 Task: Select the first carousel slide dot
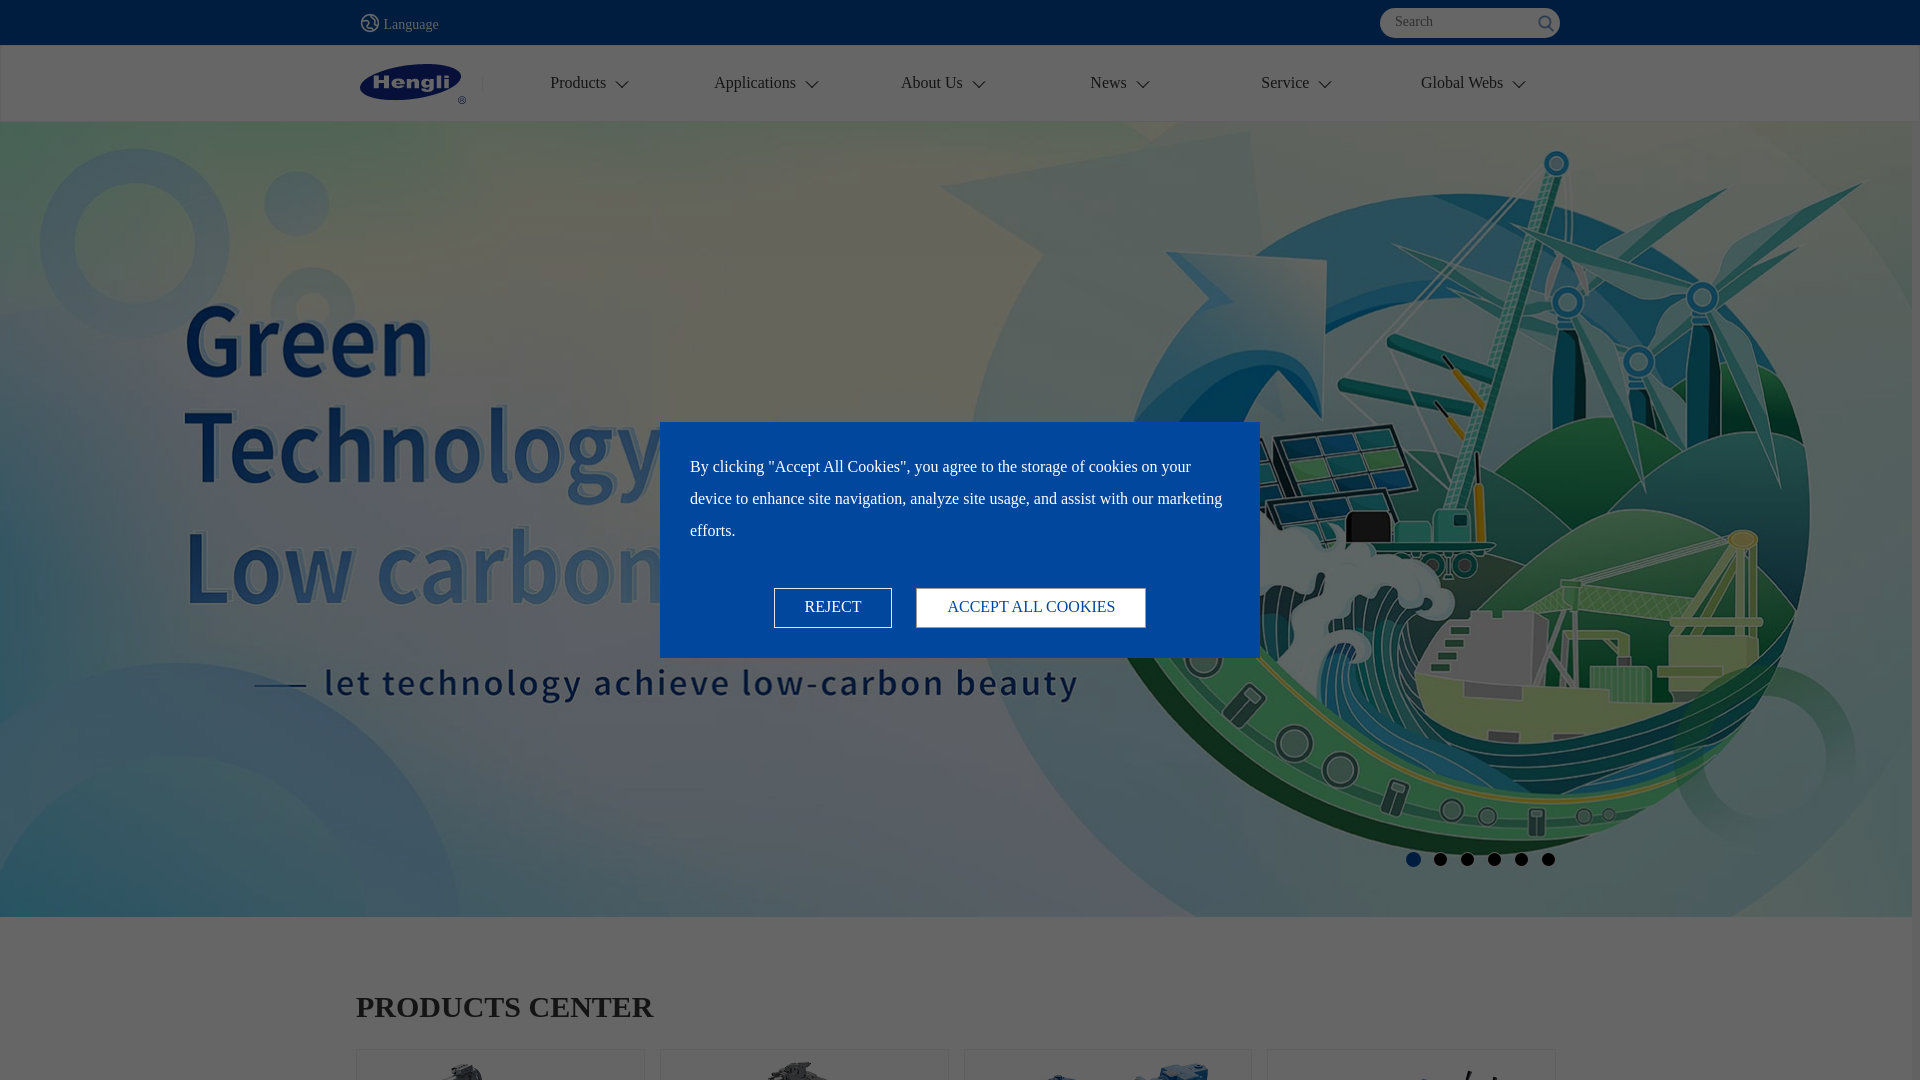point(1413,859)
